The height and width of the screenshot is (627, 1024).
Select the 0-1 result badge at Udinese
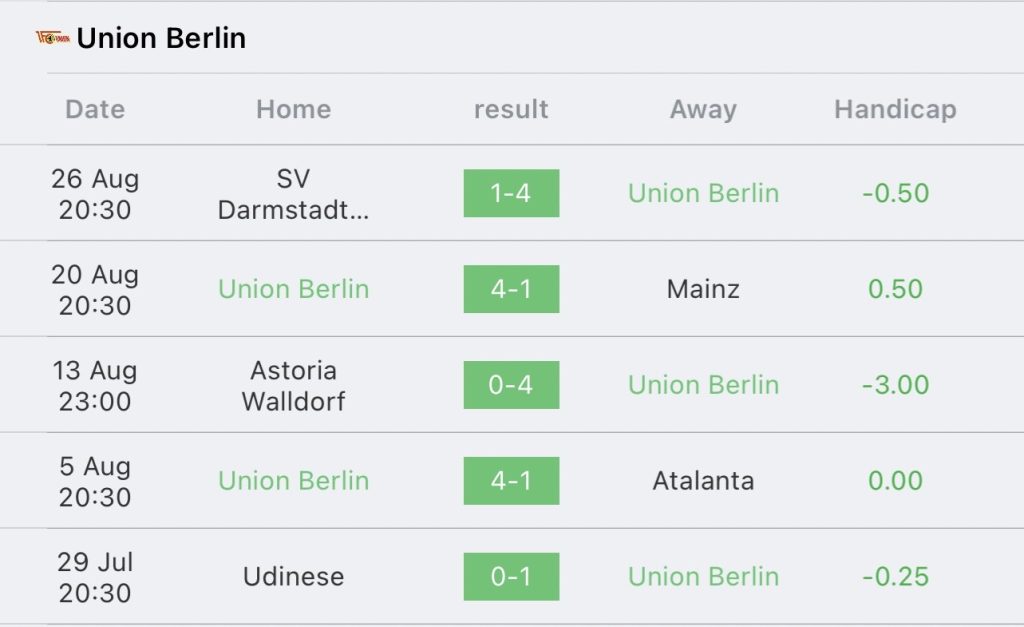(x=511, y=577)
